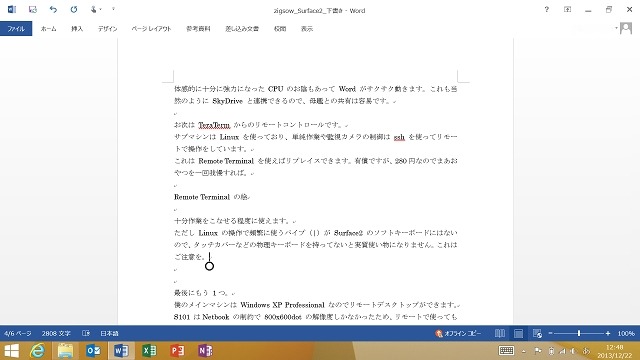This screenshot has width=640, height=360.
Task: Click the user account picture
Action: pos(626,28)
